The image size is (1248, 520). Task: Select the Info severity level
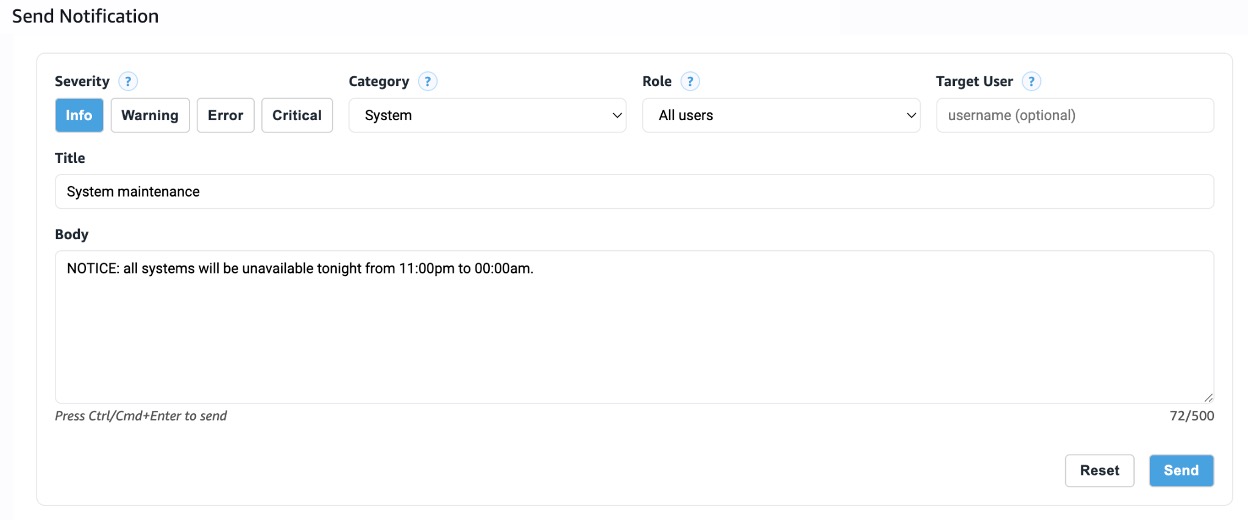point(79,115)
